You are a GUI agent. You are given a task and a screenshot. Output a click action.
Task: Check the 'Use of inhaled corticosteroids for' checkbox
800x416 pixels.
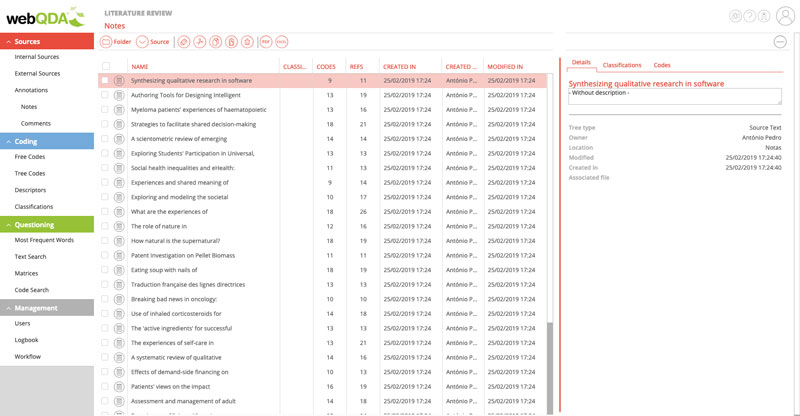pyautogui.click(x=105, y=313)
